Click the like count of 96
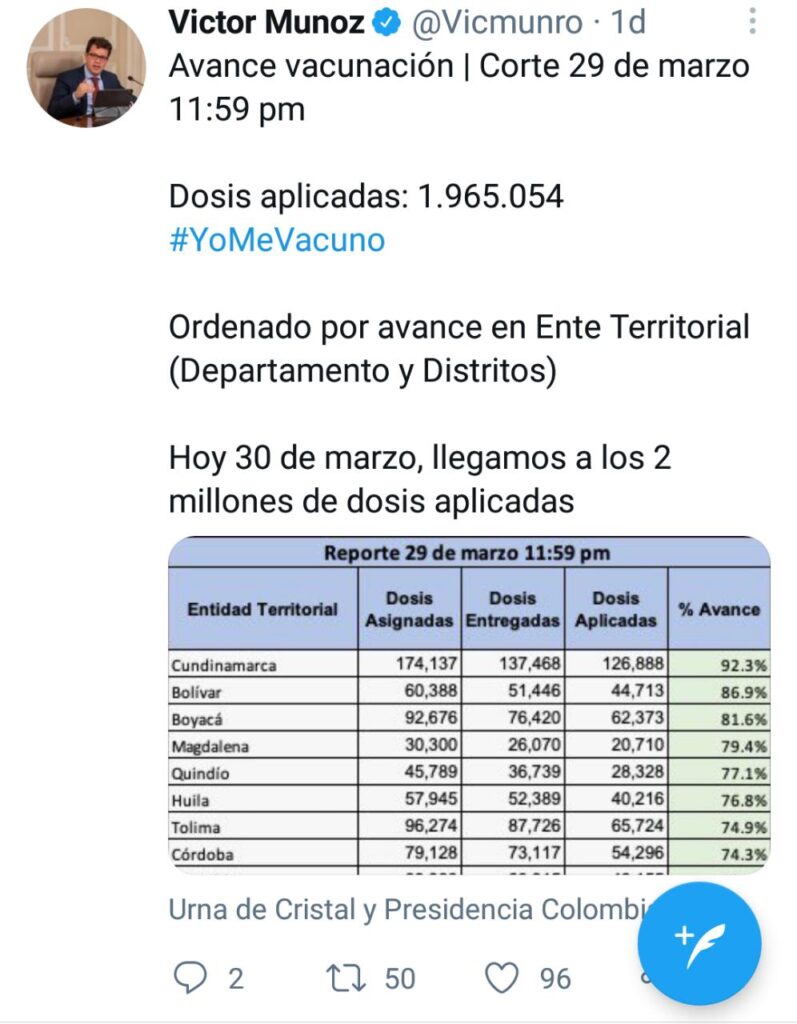The width and height of the screenshot is (797, 1024). [x=556, y=977]
